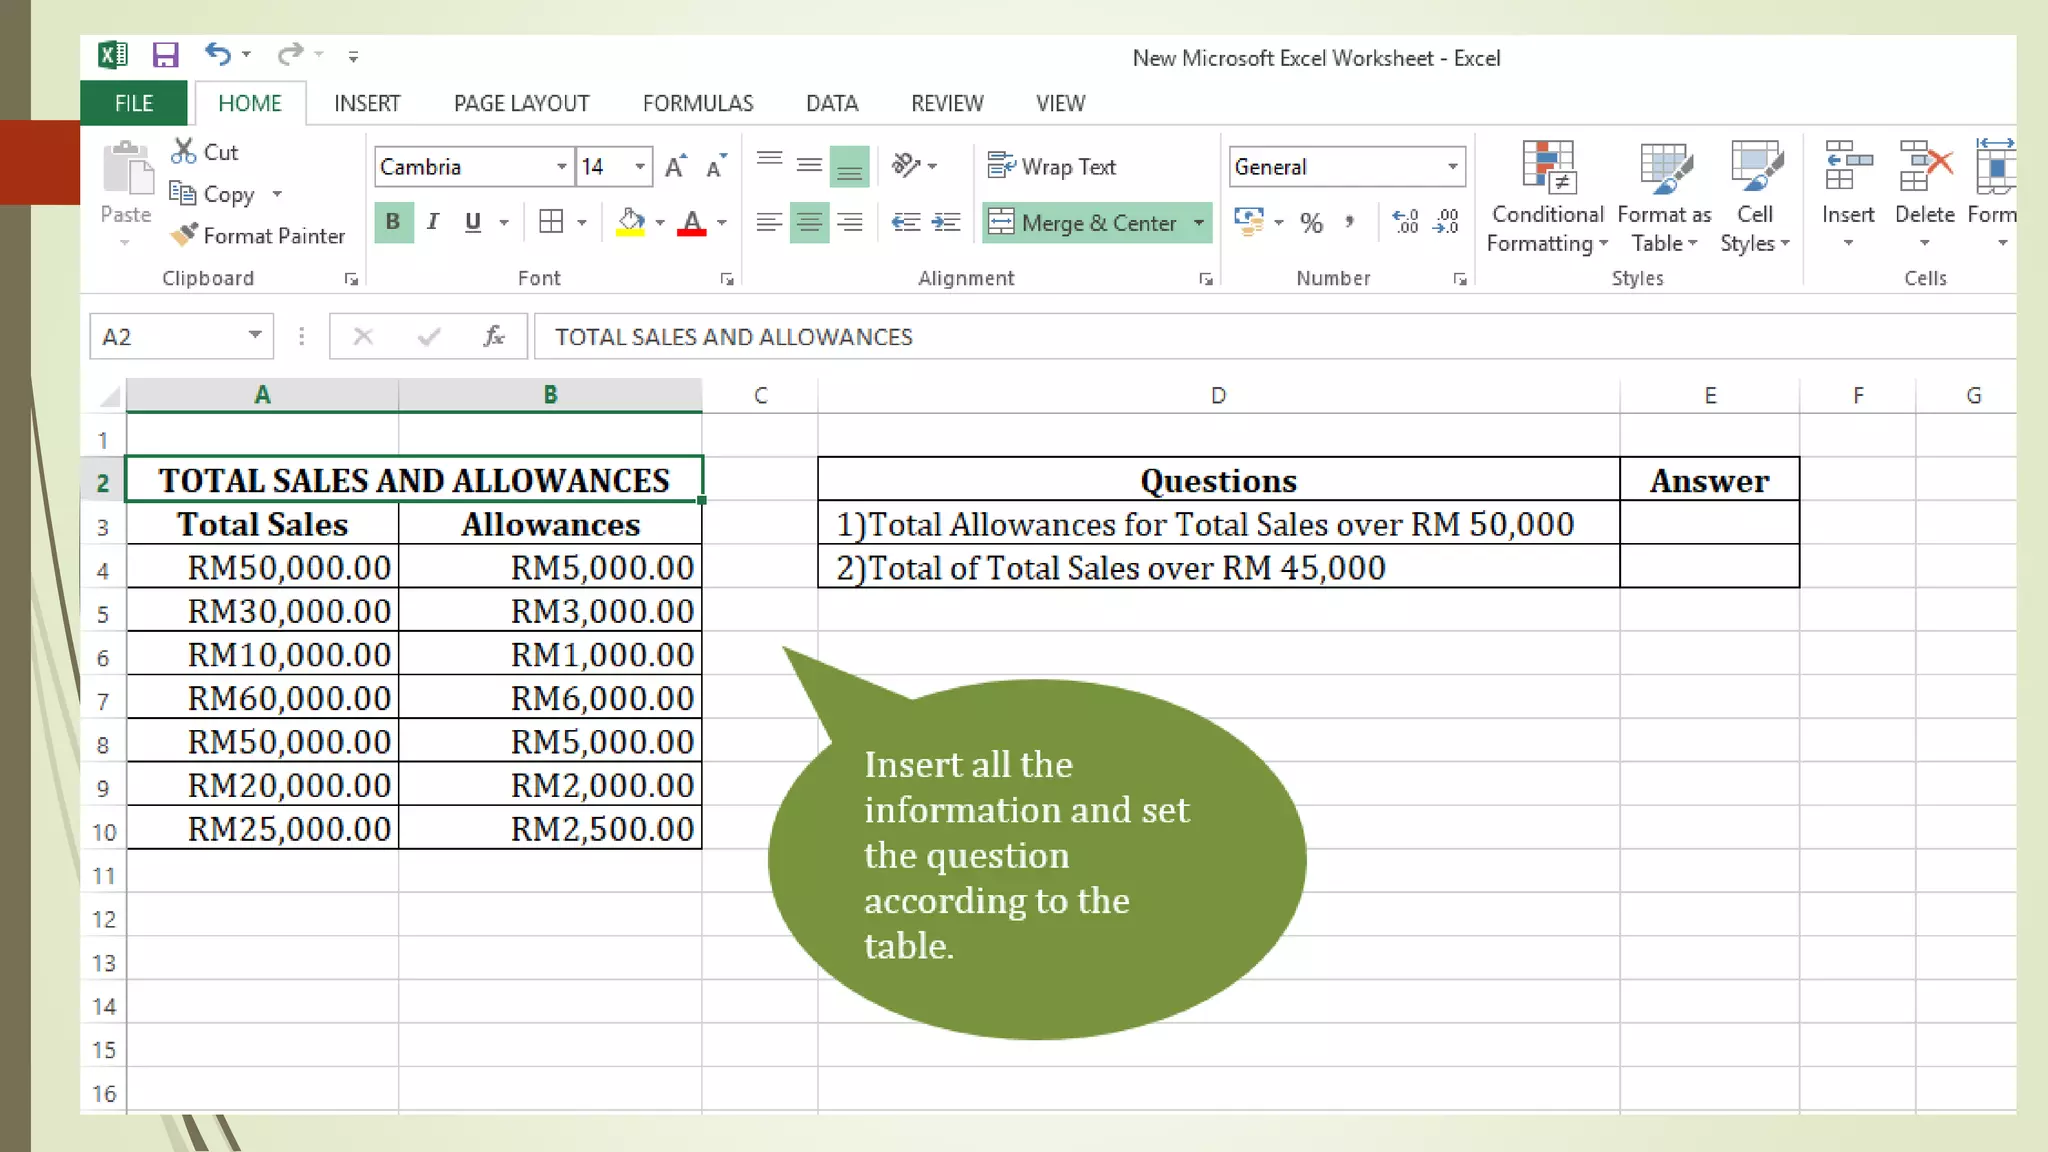Click the Redo arrow icon
Image resolution: width=2048 pixels, height=1152 pixels.
click(290, 54)
